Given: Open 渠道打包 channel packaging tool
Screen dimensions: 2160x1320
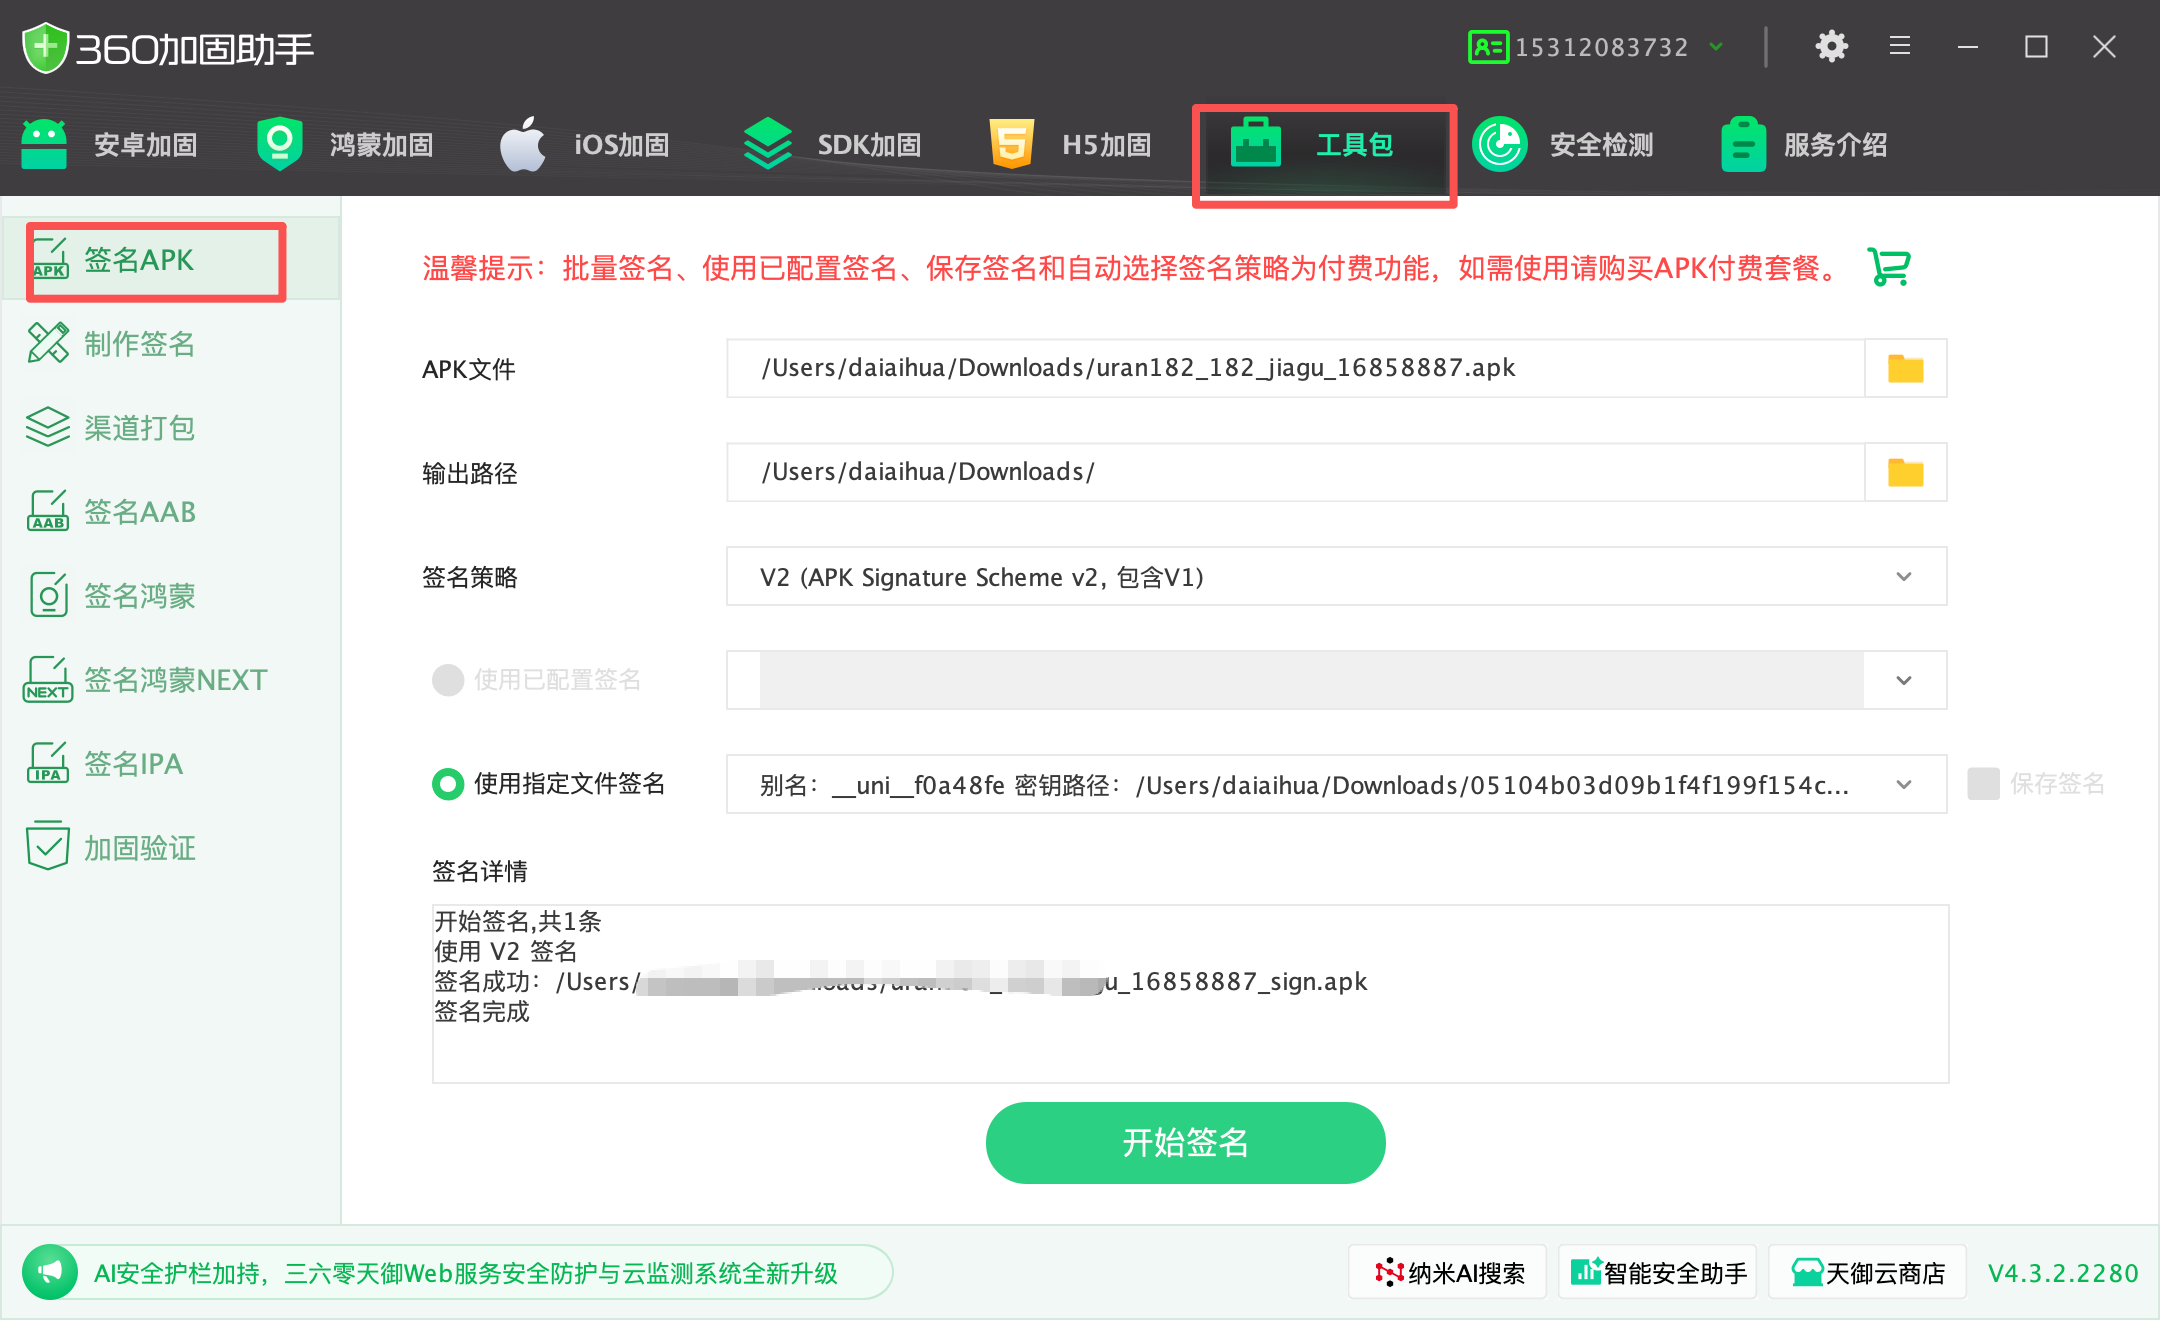Looking at the screenshot, I should 140,428.
